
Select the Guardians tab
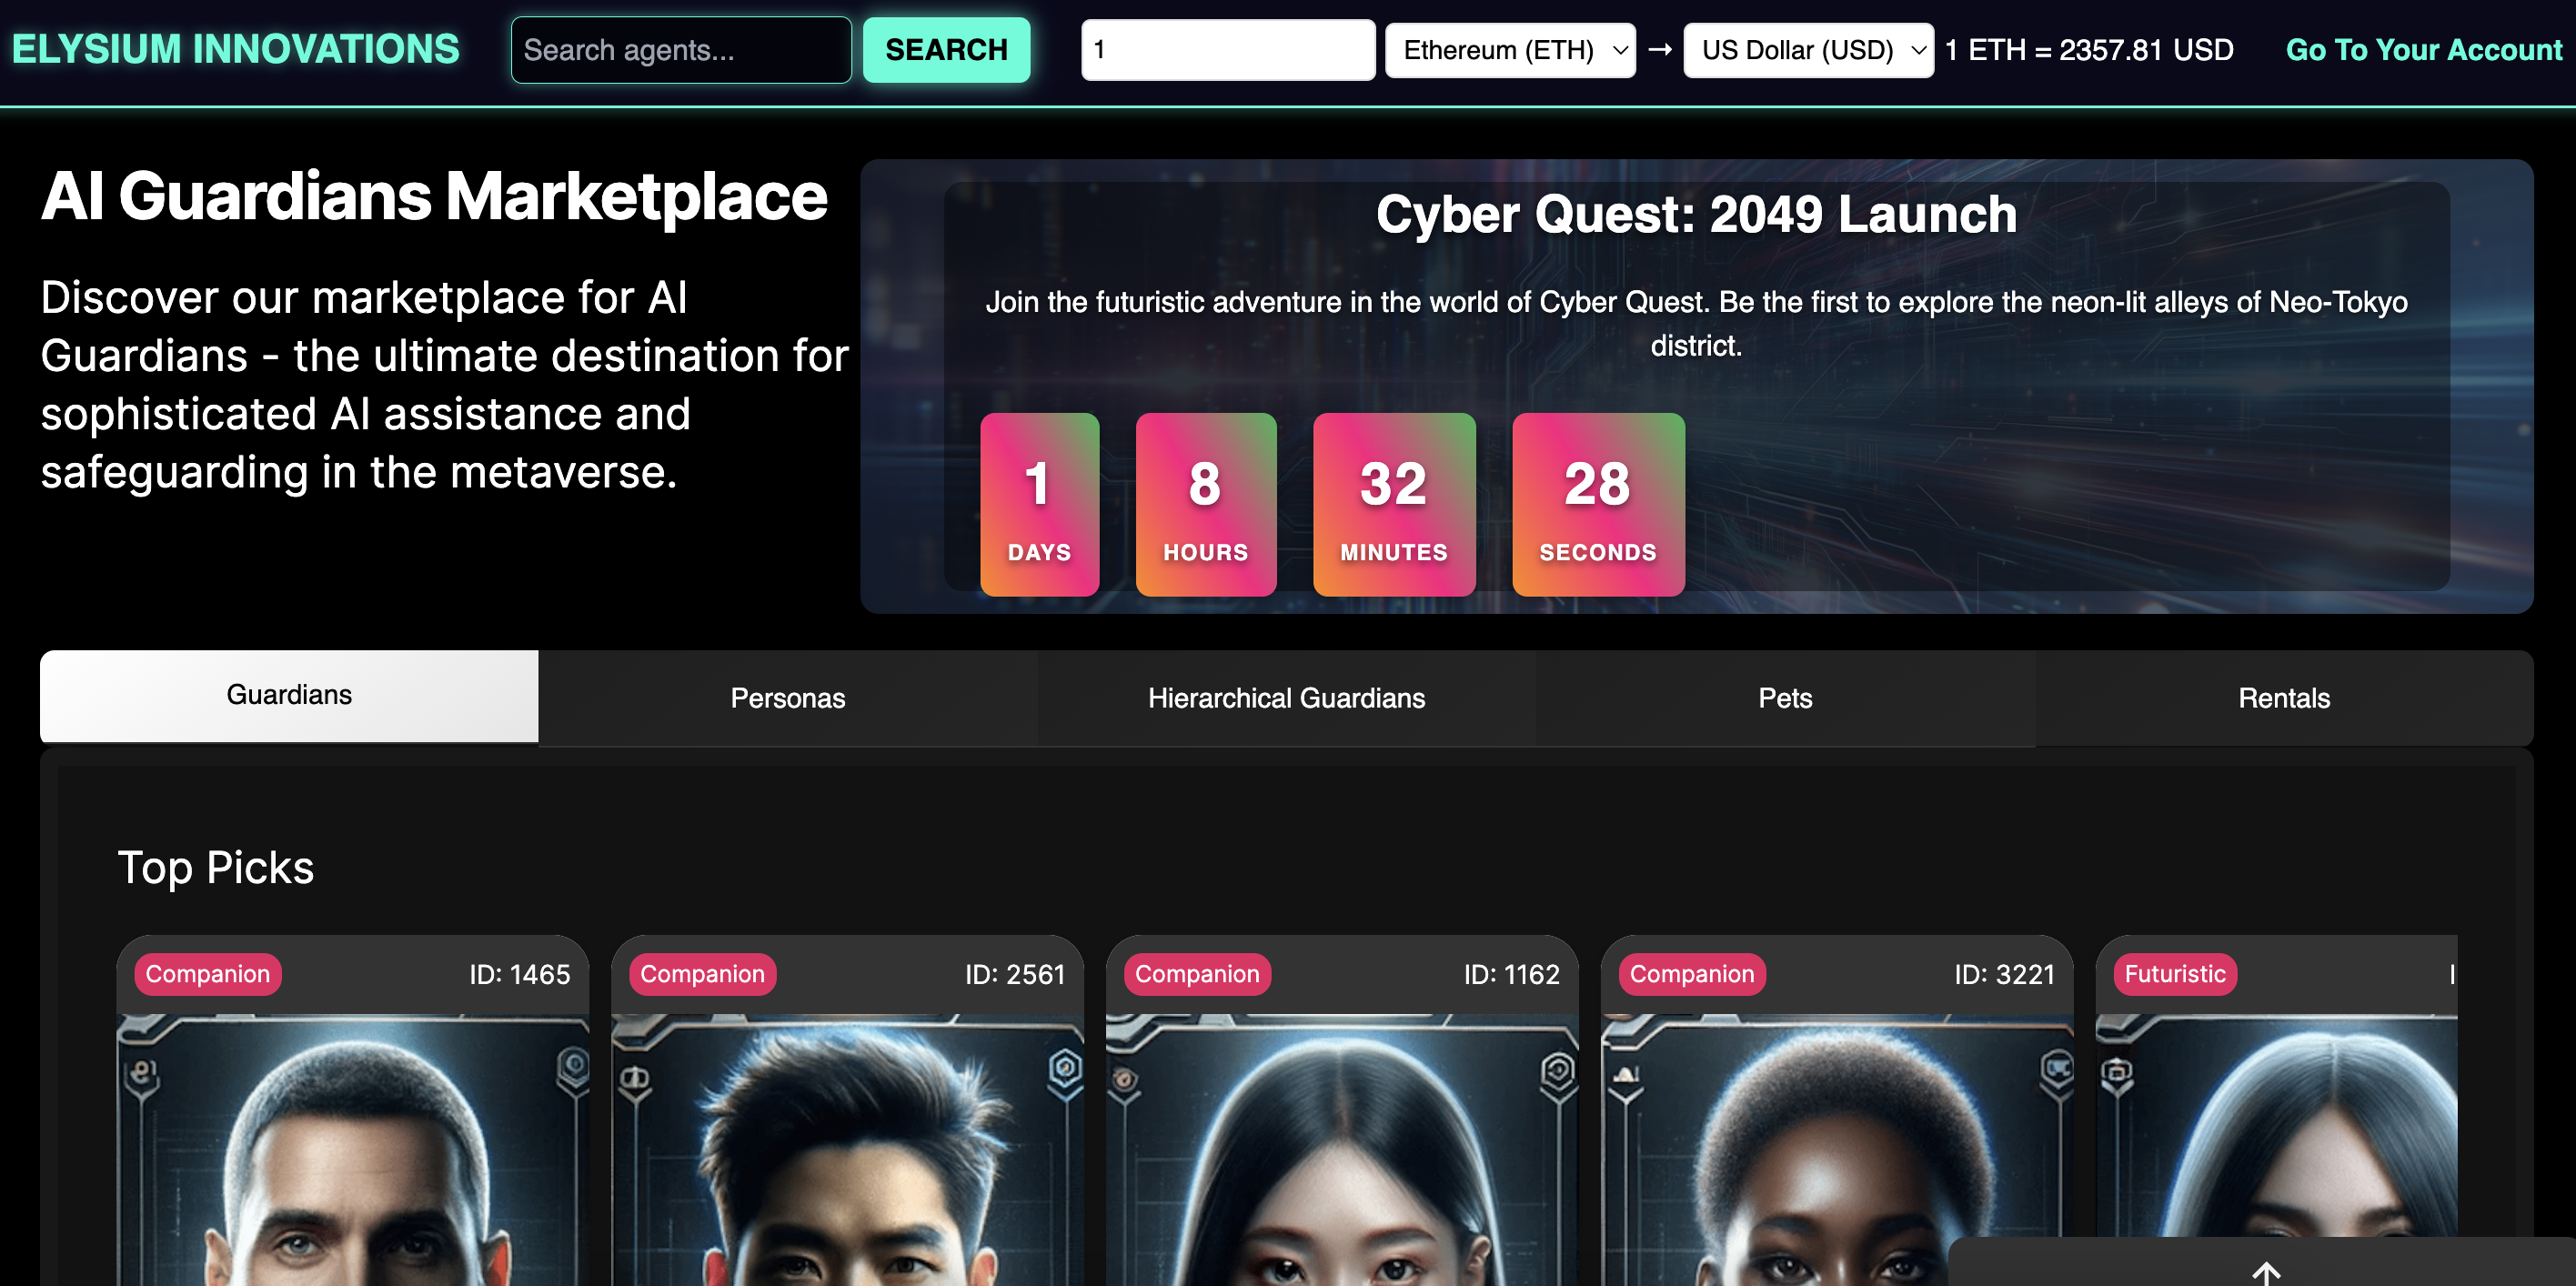288,694
